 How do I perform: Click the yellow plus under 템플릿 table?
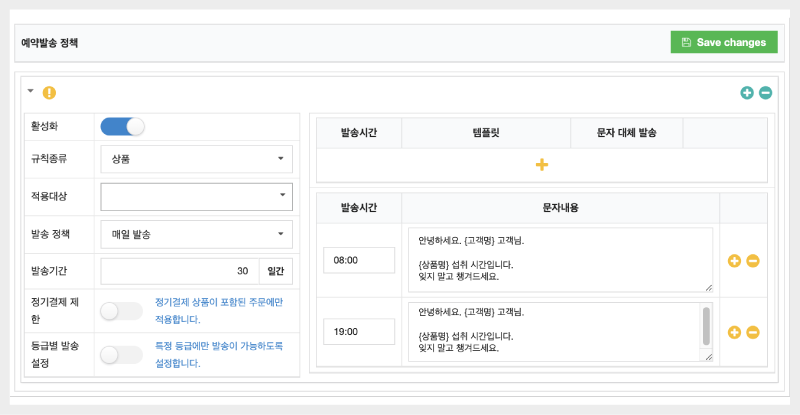[542, 165]
